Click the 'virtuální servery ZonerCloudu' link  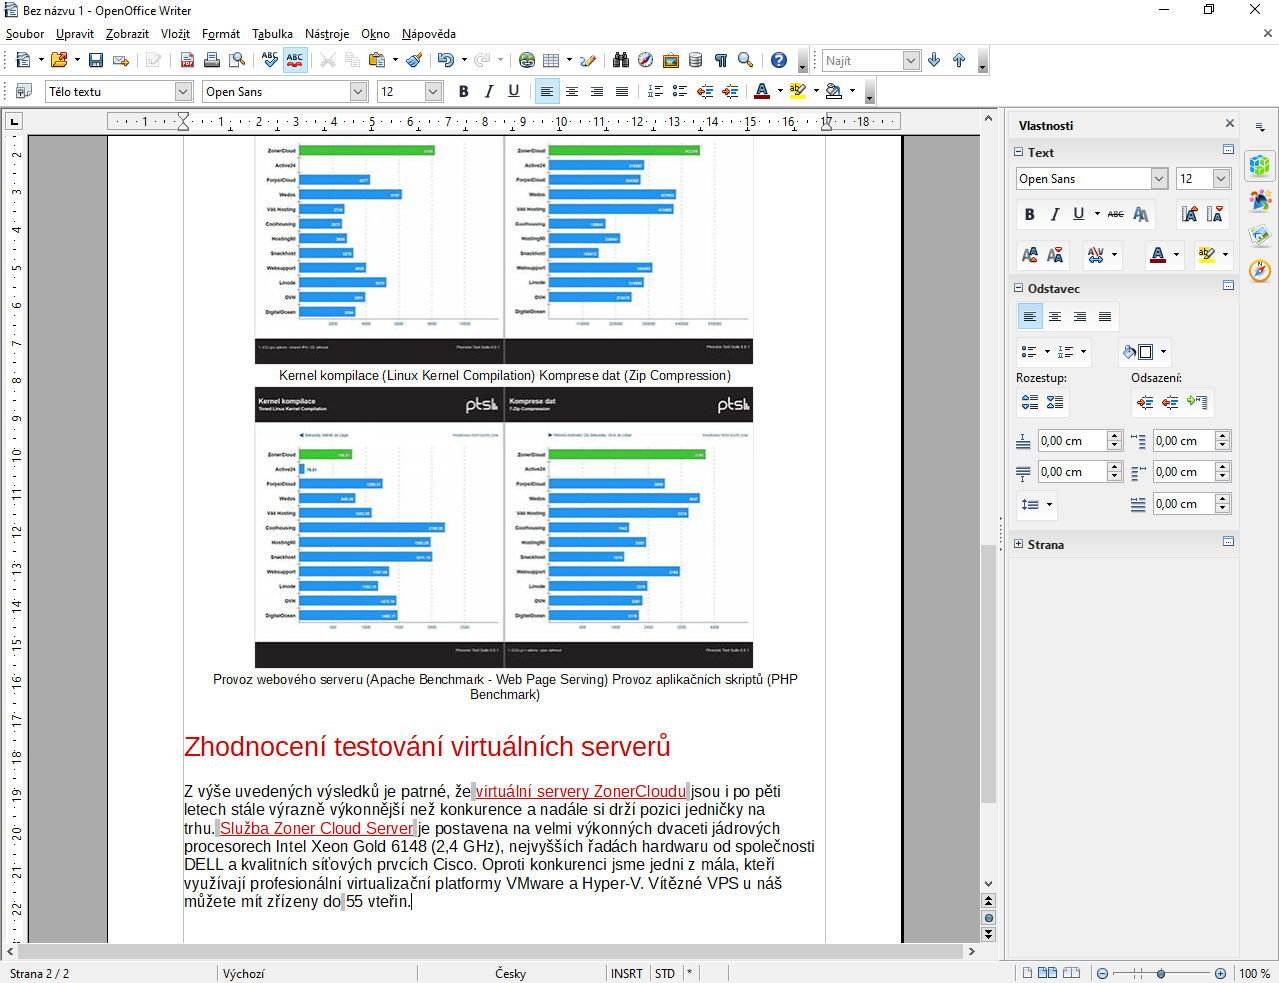(580, 792)
